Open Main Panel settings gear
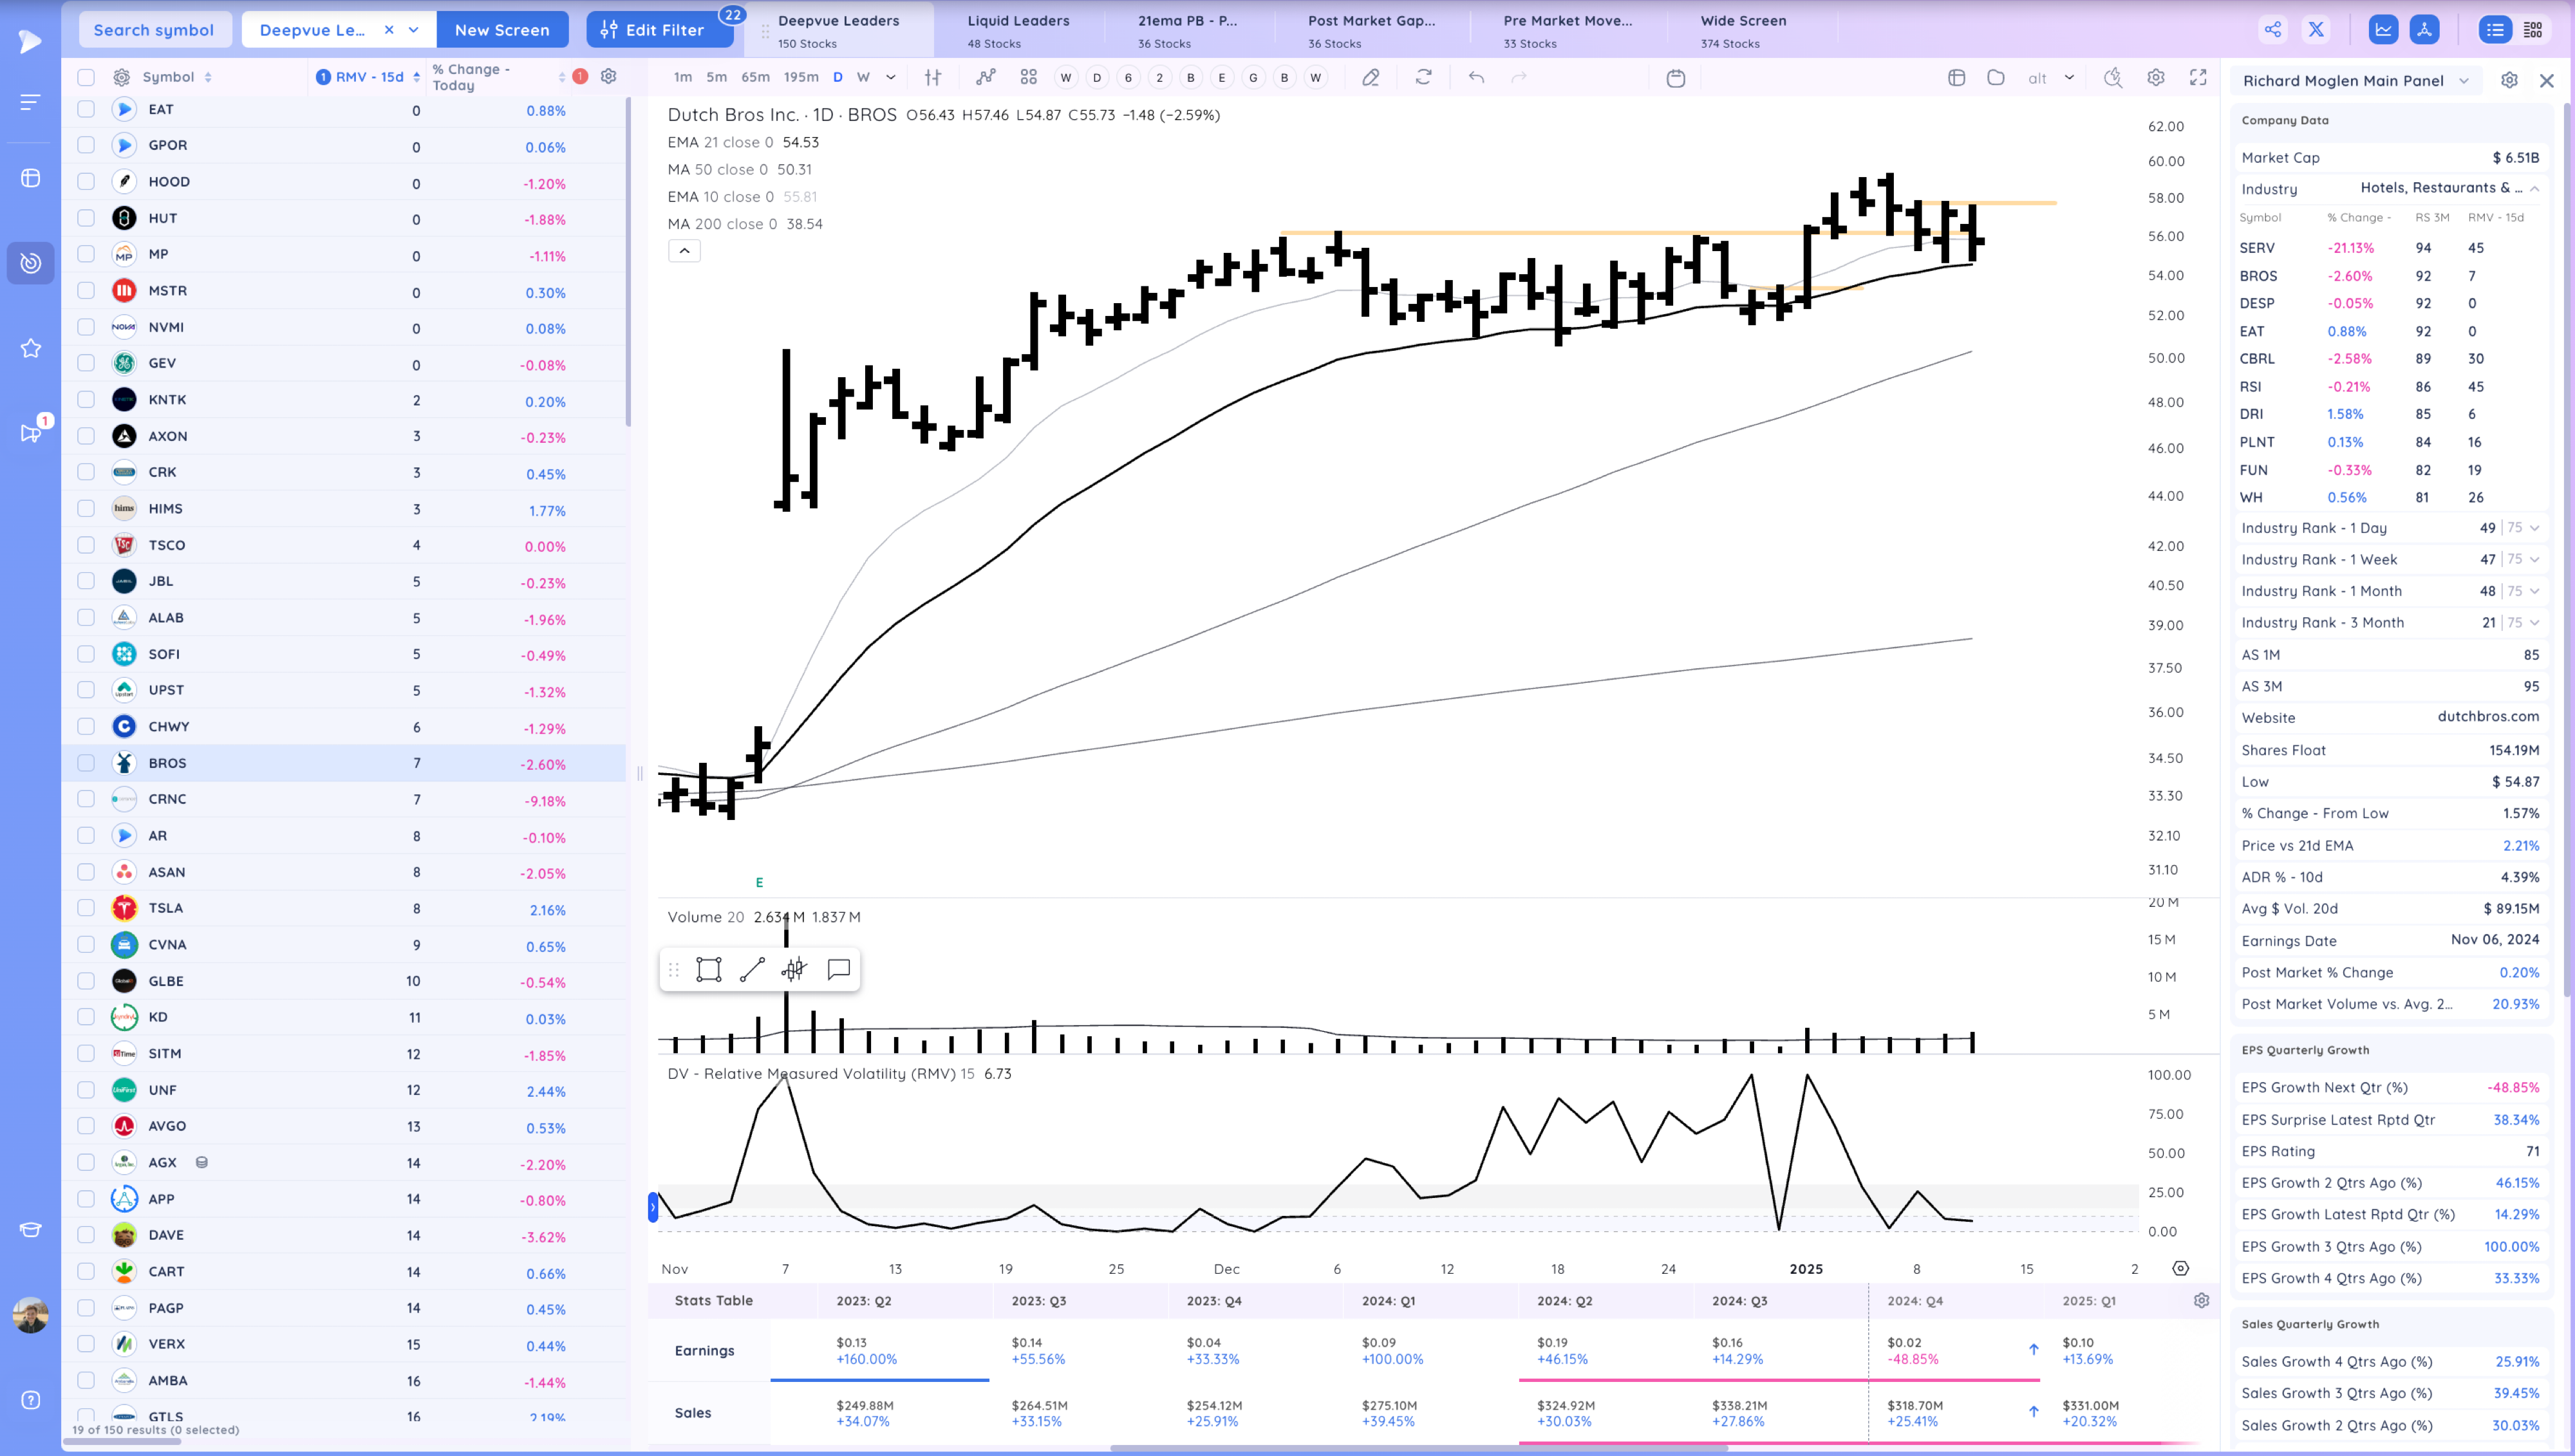 [2509, 80]
